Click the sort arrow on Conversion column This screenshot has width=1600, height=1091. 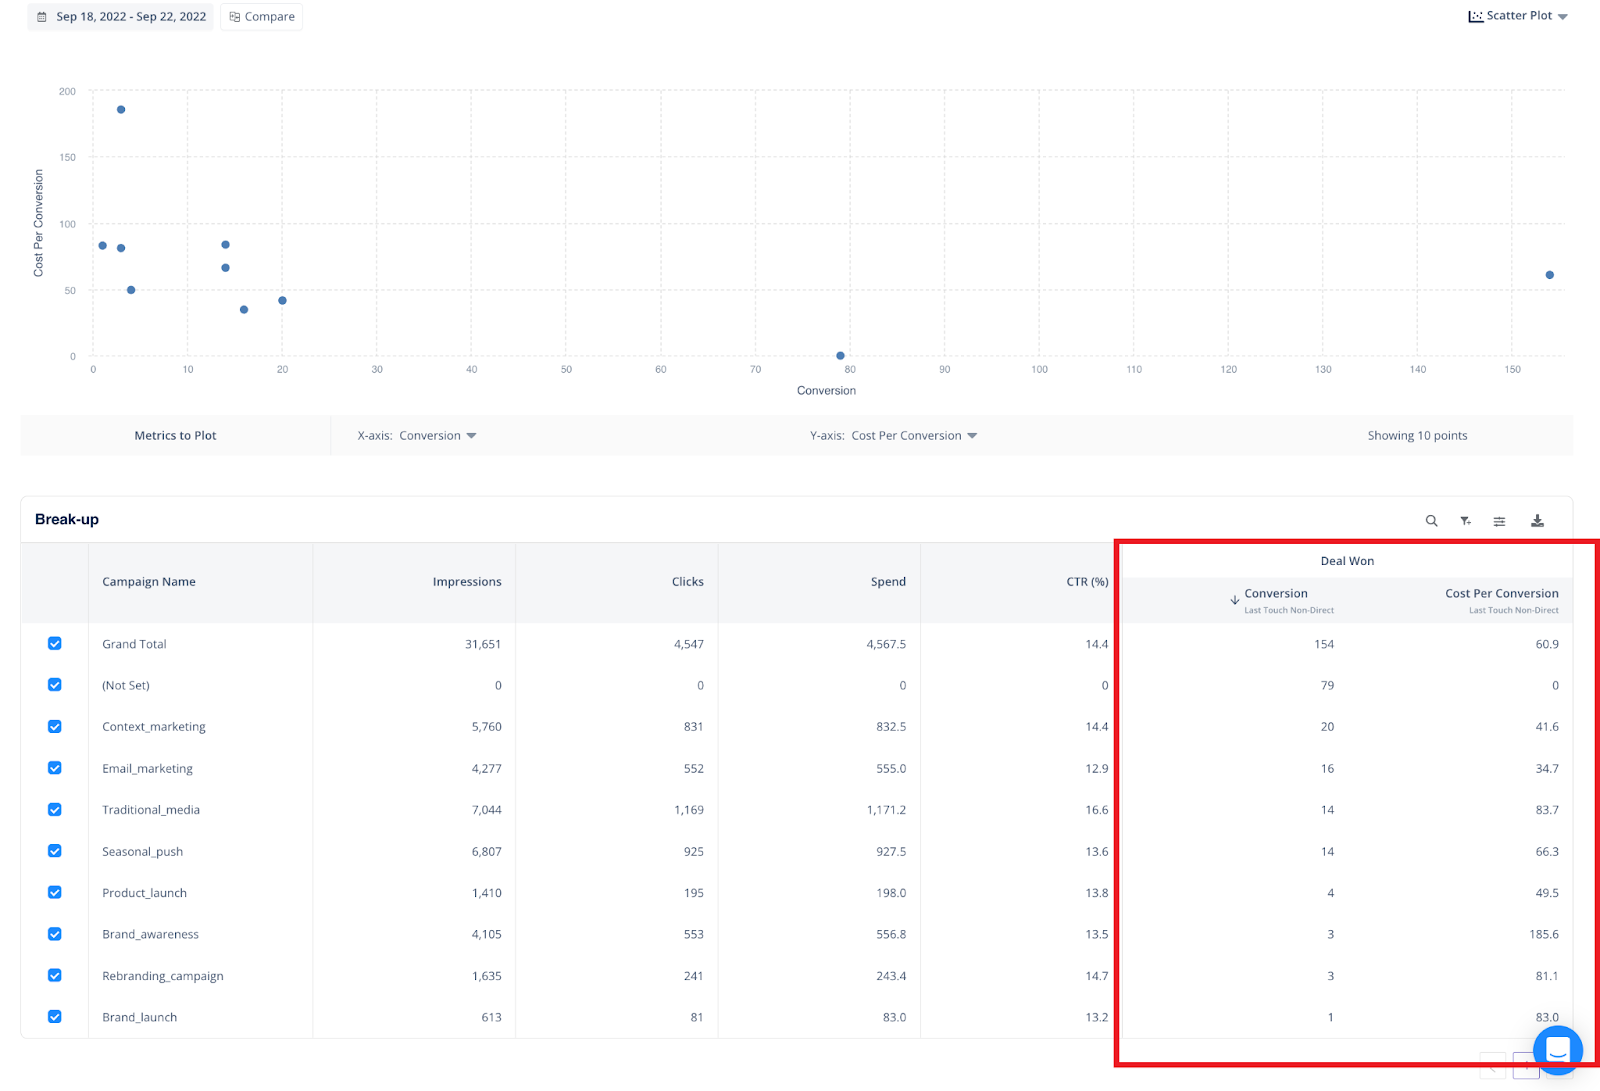point(1235,600)
